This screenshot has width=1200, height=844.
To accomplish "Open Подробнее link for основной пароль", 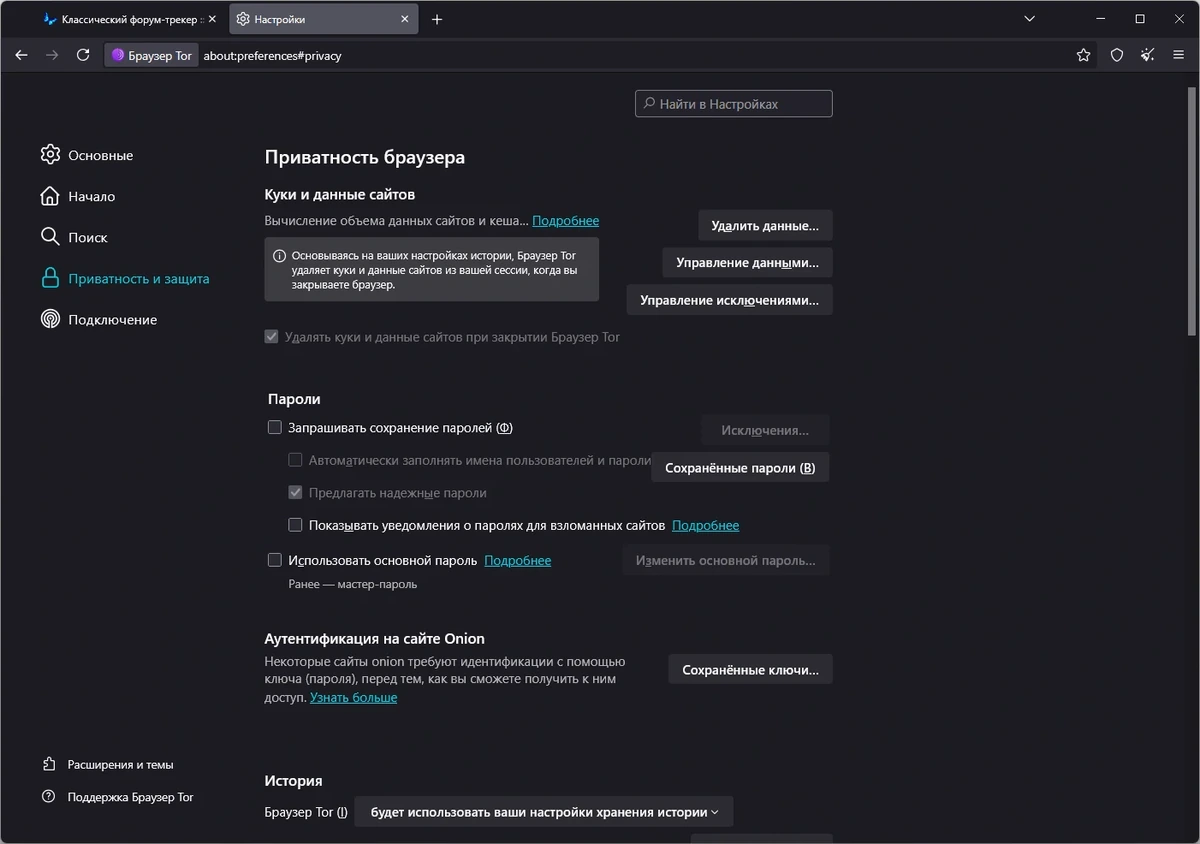I will [x=517, y=560].
